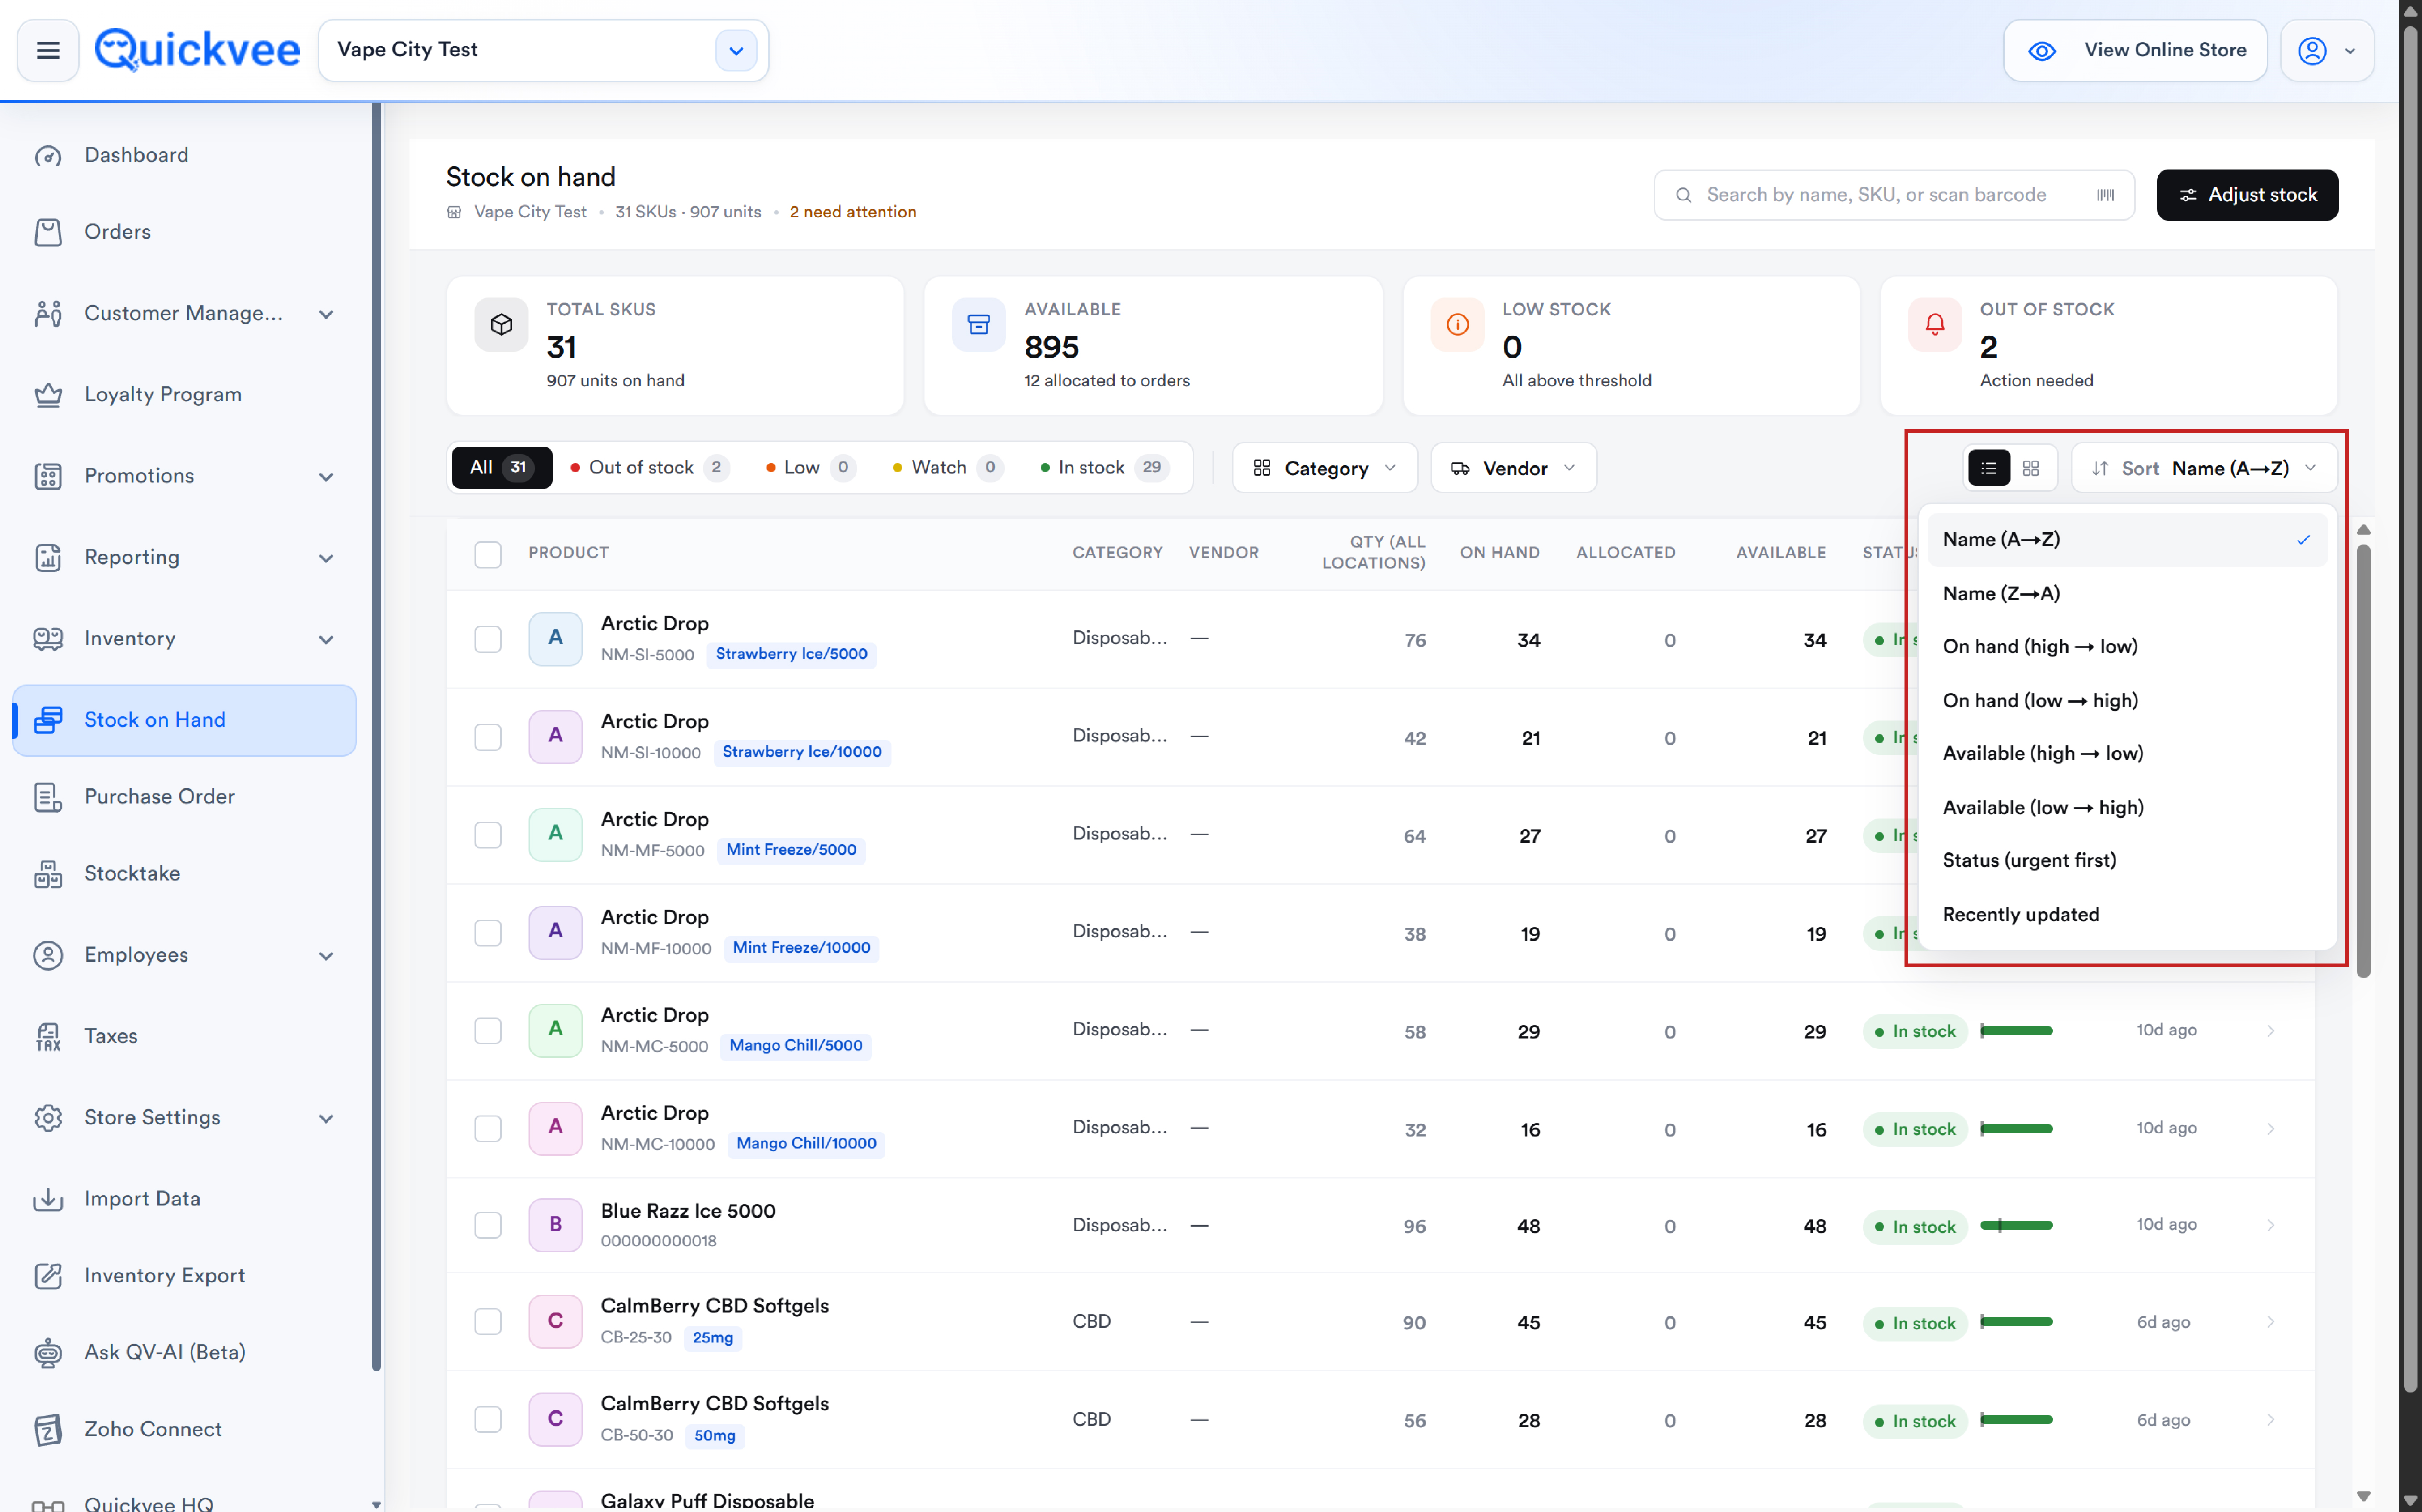
Task: Check the Arctic Drop NM-MC-5000 row checkbox
Action: [488, 1032]
